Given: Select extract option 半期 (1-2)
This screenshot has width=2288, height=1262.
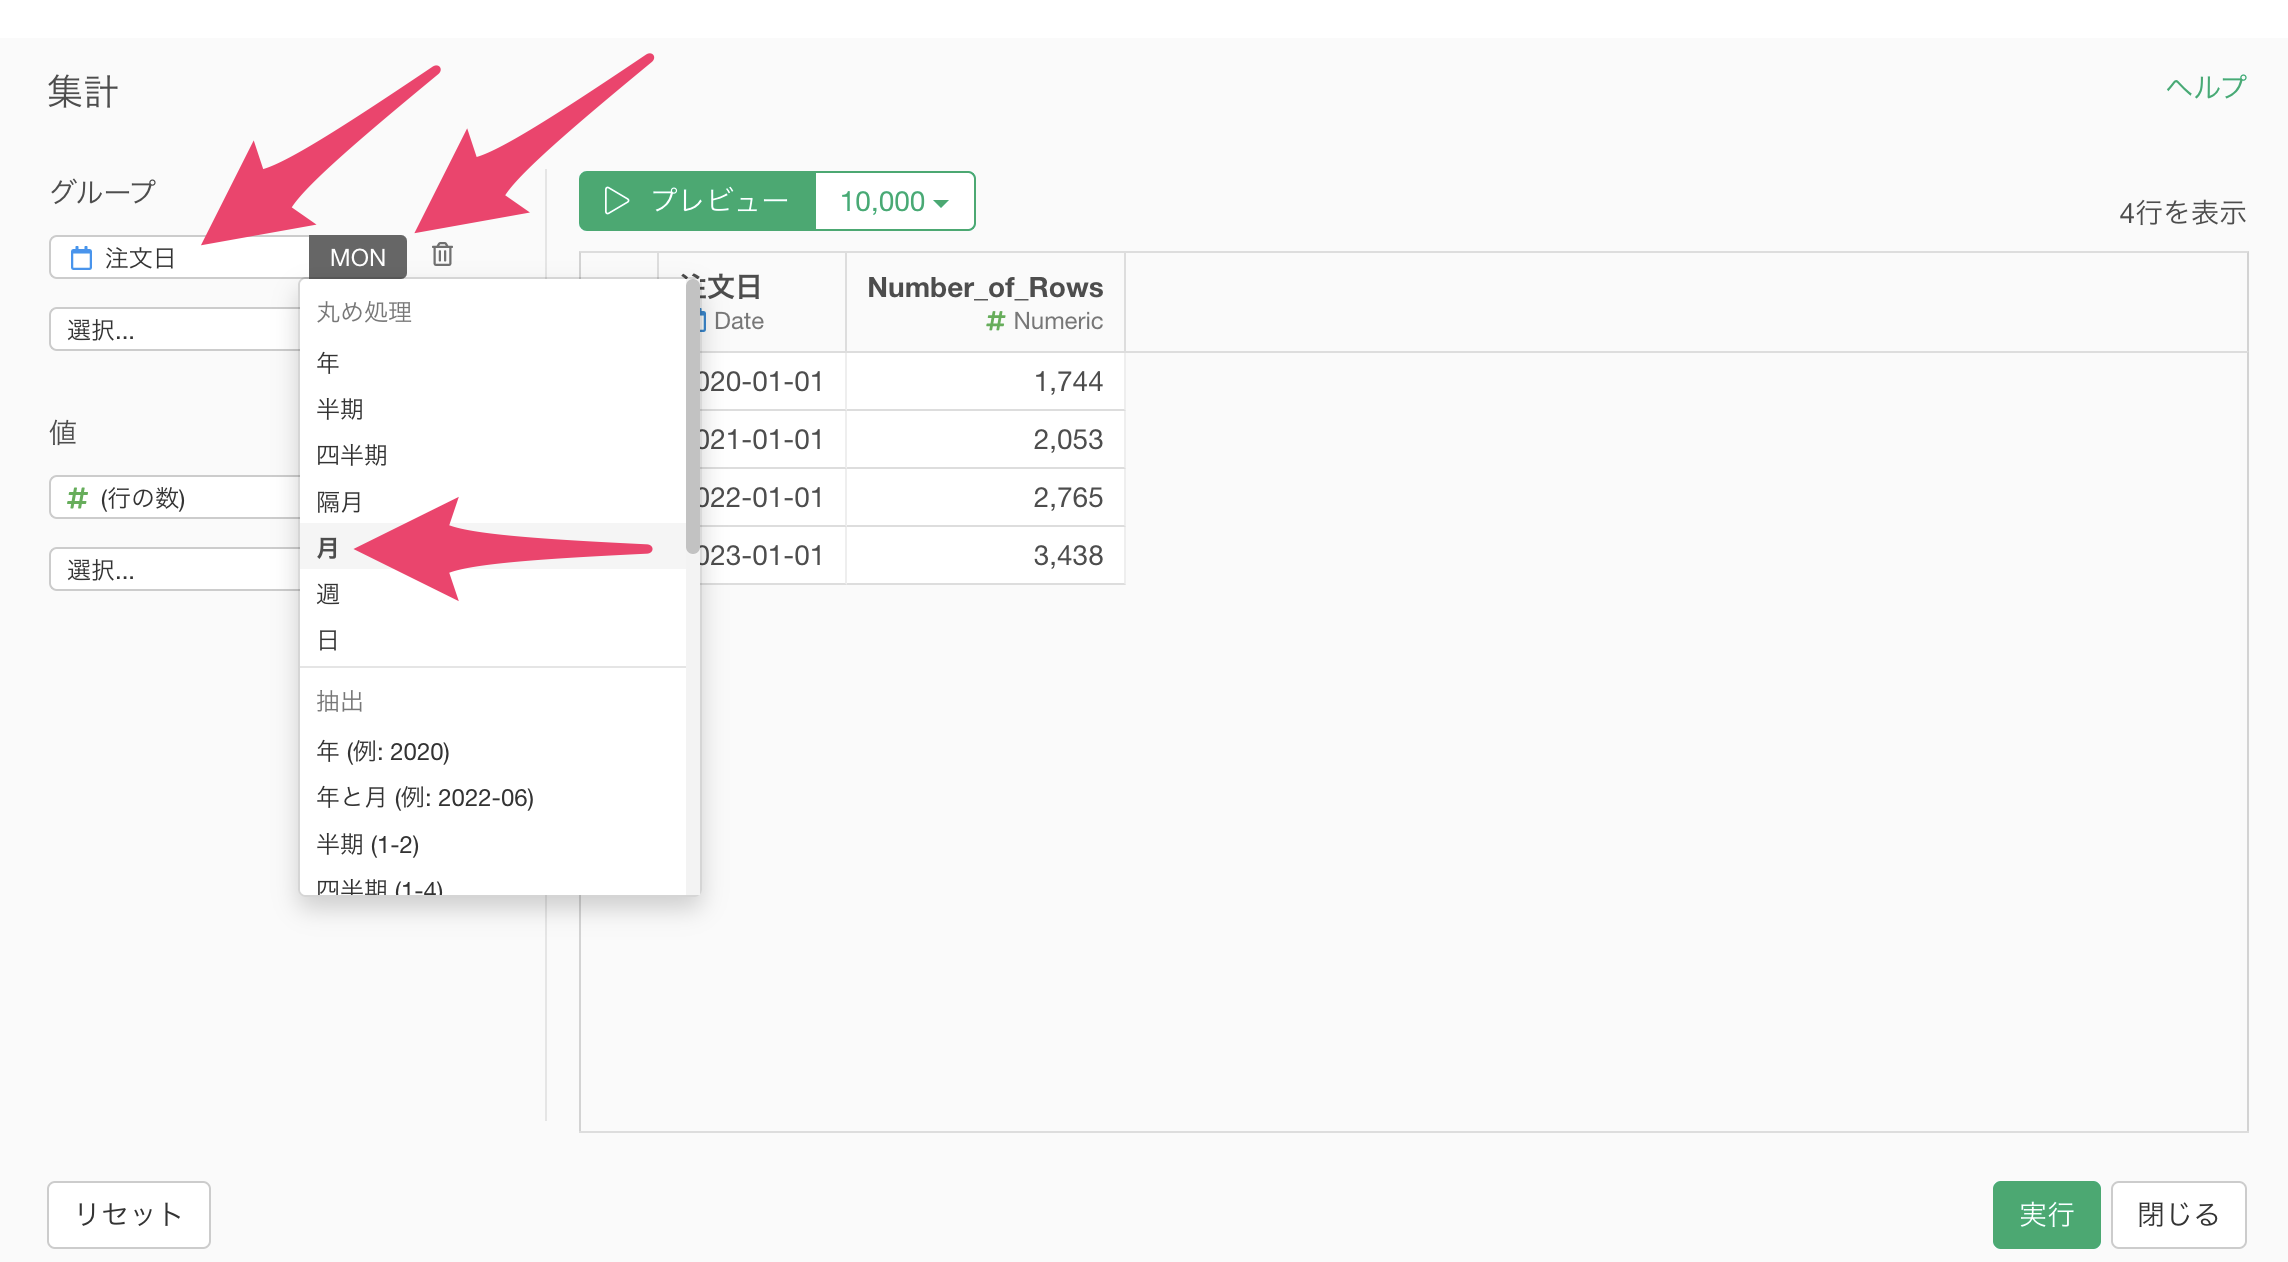Looking at the screenshot, I should click(x=493, y=844).
